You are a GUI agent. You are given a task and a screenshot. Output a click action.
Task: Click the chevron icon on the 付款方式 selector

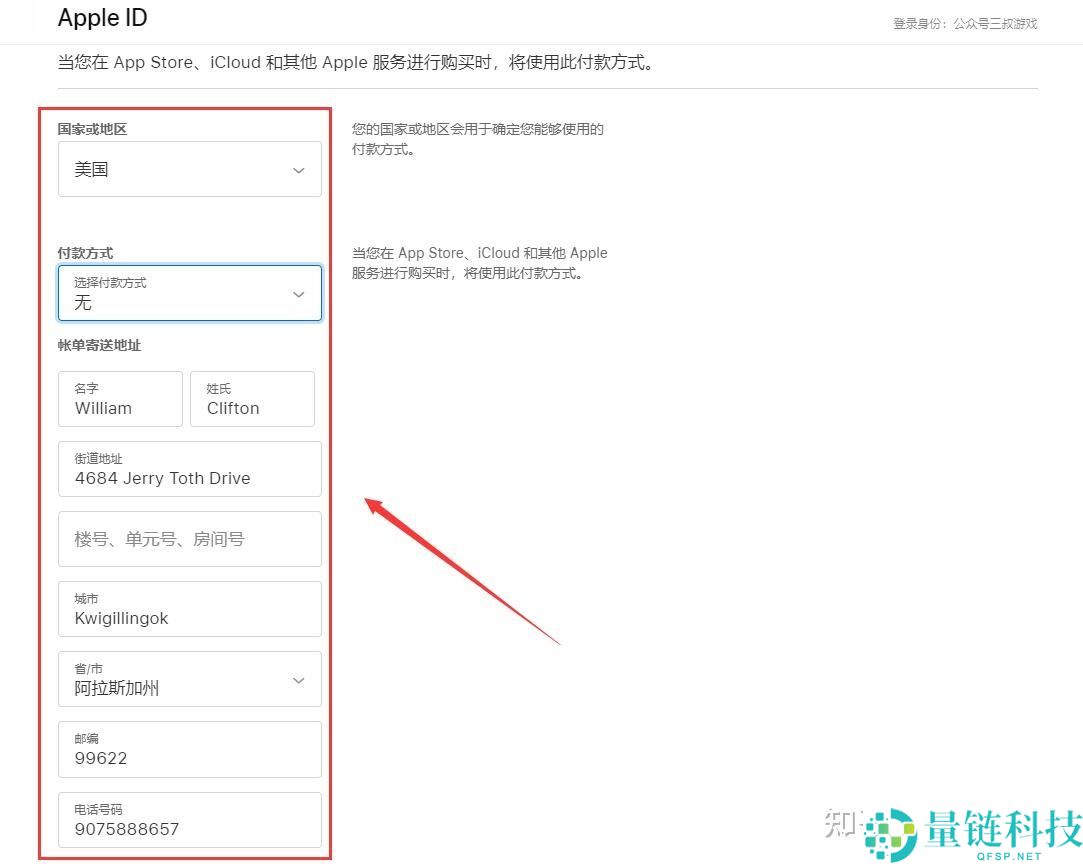[x=298, y=293]
